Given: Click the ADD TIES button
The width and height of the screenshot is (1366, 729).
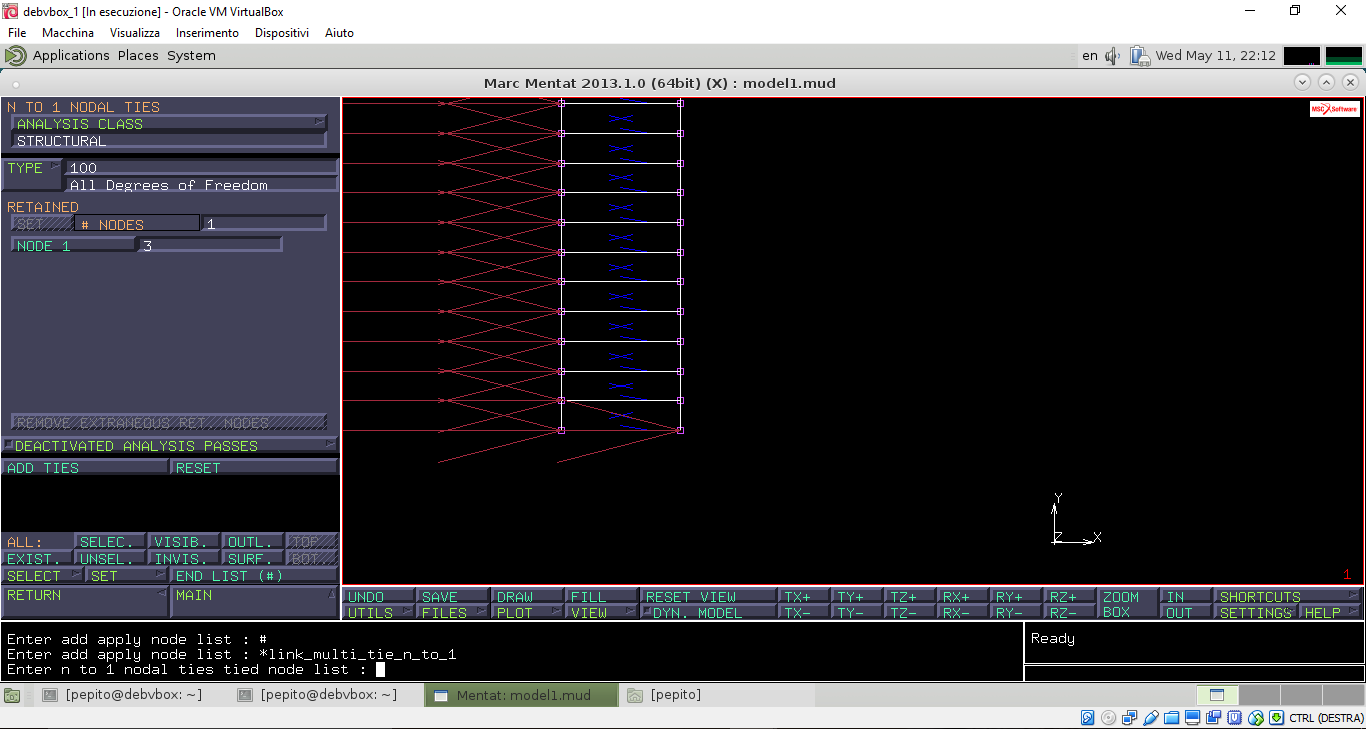Looking at the screenshot, I should click(x=85, y=468).
